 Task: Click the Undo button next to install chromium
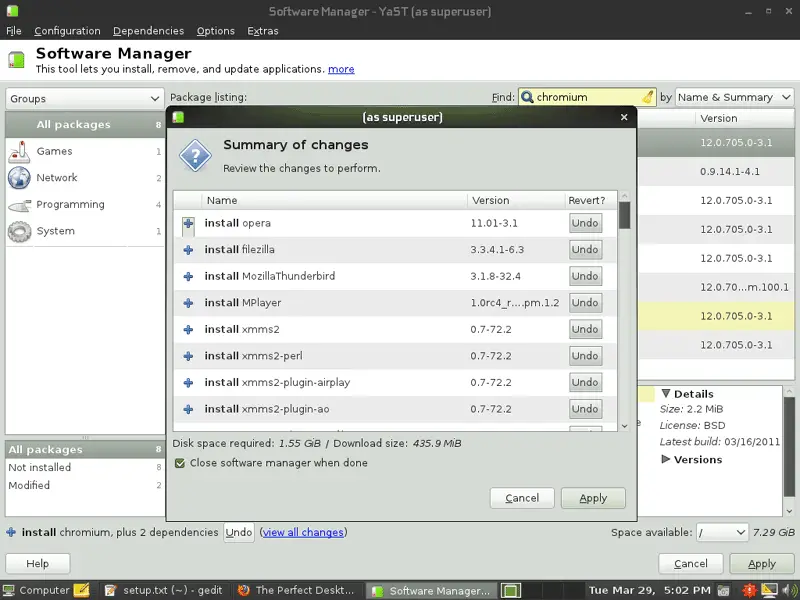pyautogui.click(x=239, y=532)
